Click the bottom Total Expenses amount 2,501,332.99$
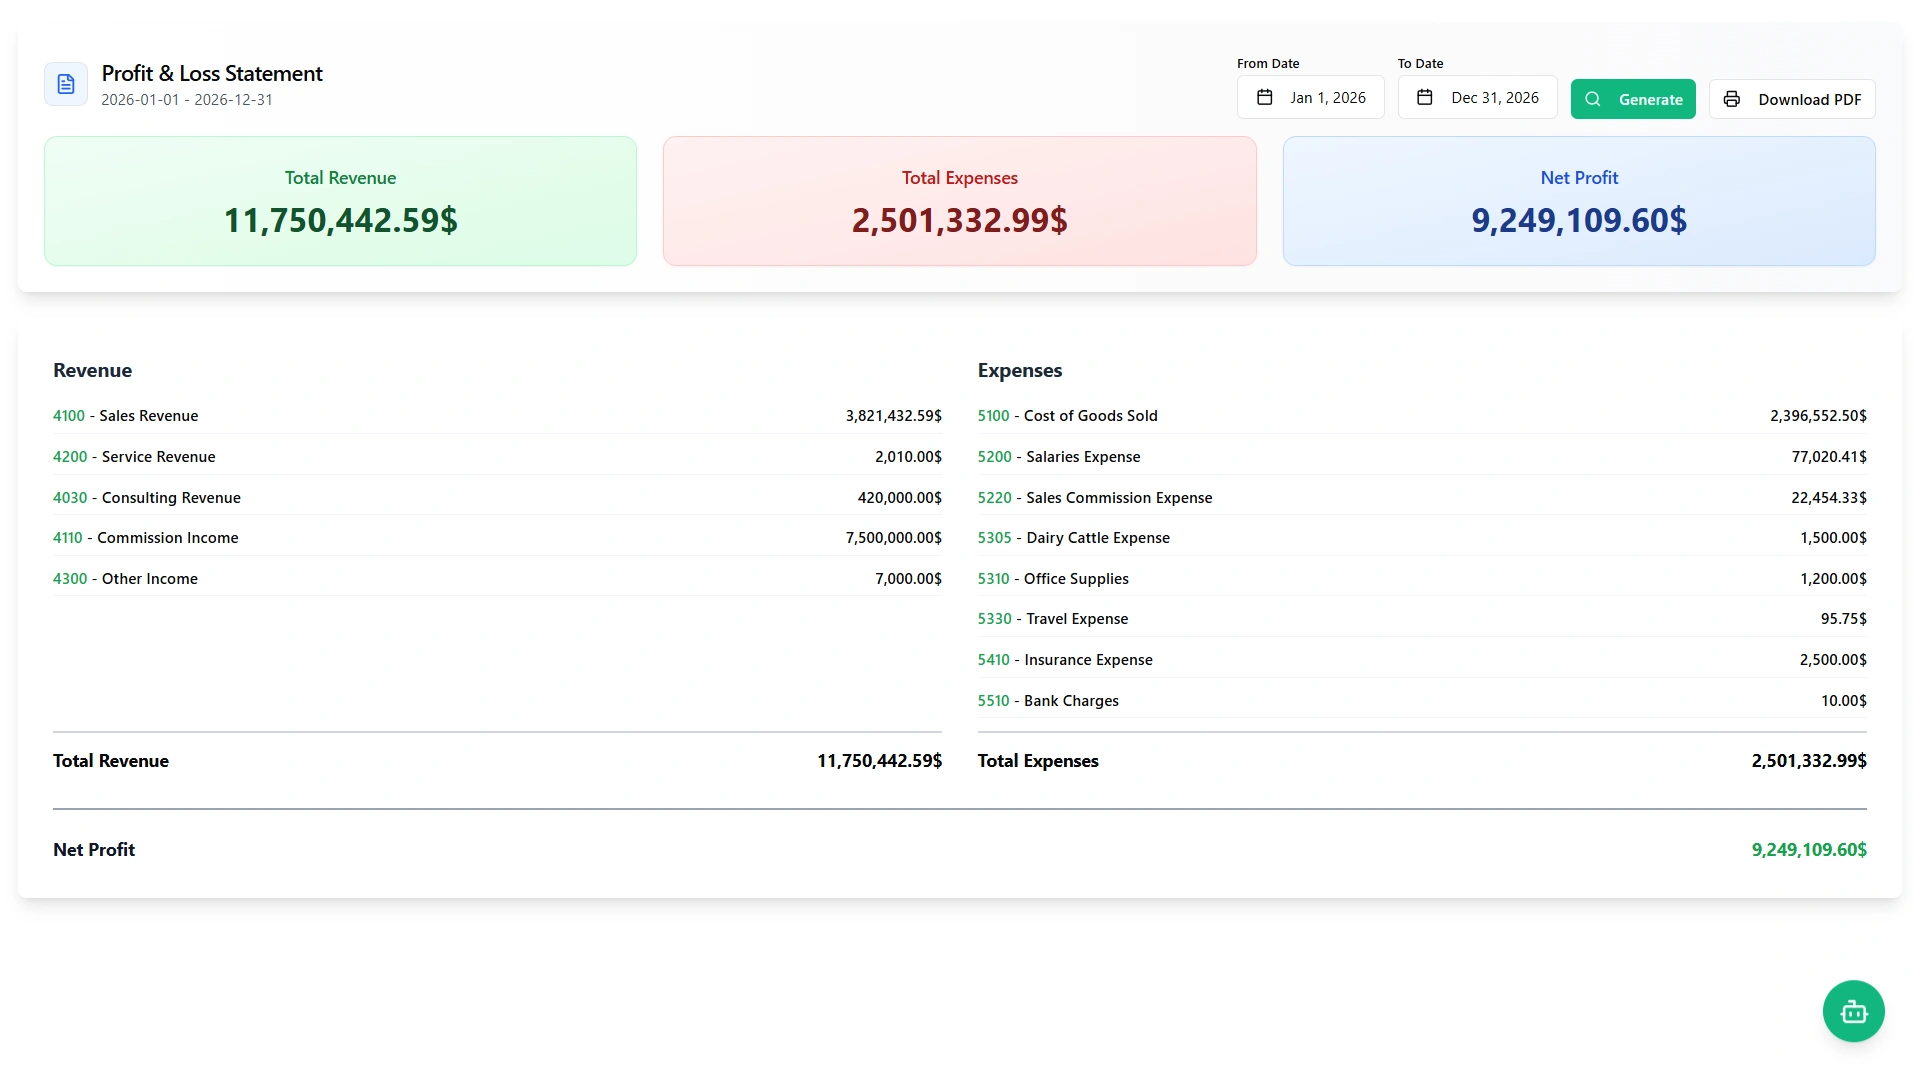The width and height of the screenshot is (1920, 1080). click(x=1809, y=761)
